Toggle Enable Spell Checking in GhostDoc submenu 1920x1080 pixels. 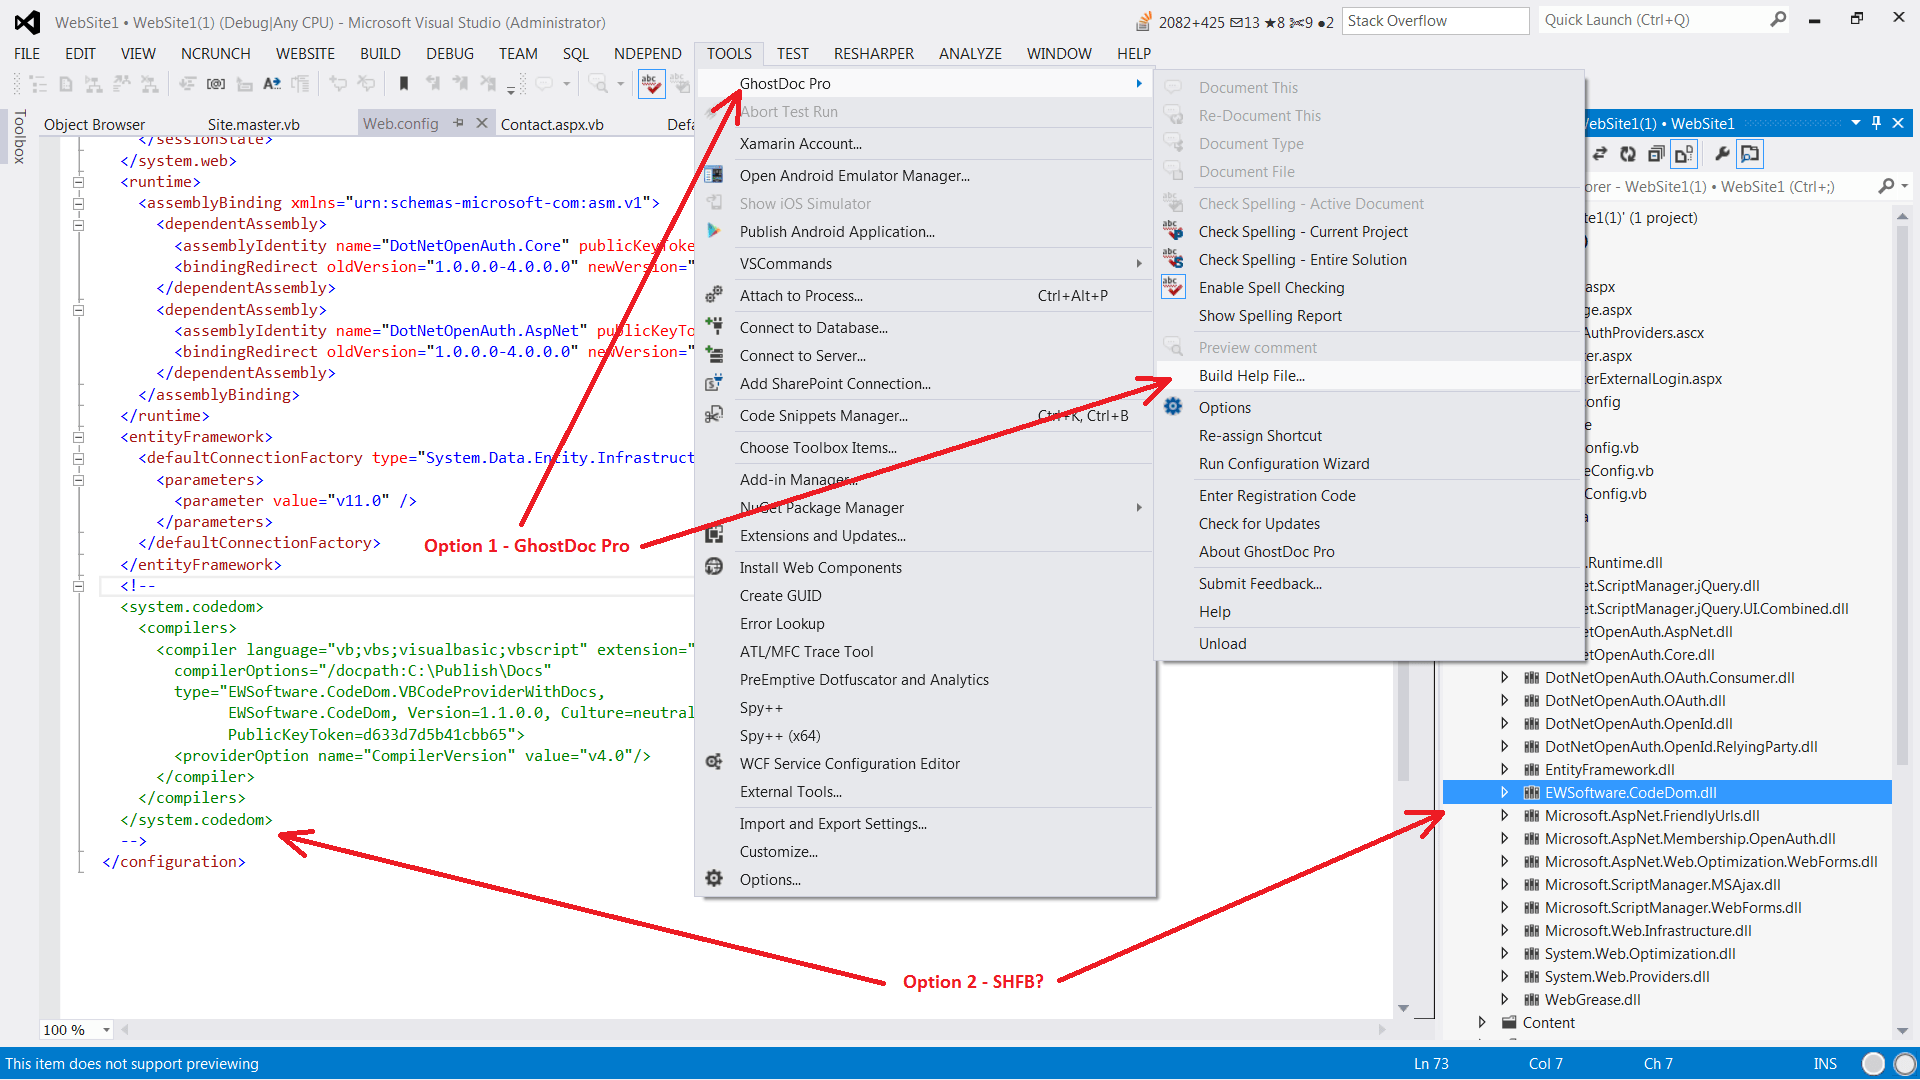click(x=1173, y=287)
